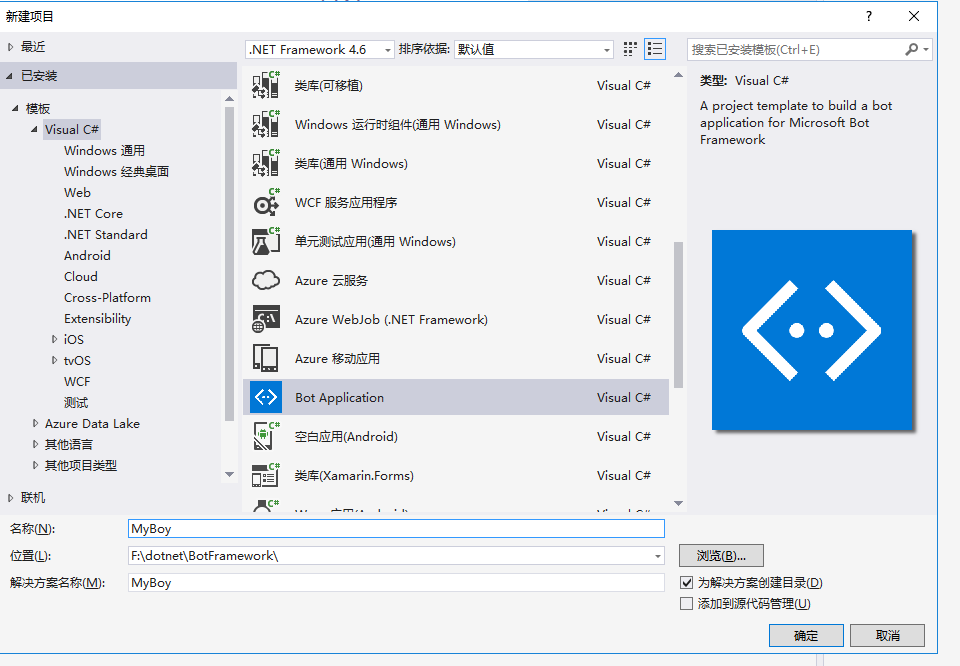The height and width of the screenshot is (666, 960).
Task: Collapse the Visual C# tree node
Action: coord(34,129)
